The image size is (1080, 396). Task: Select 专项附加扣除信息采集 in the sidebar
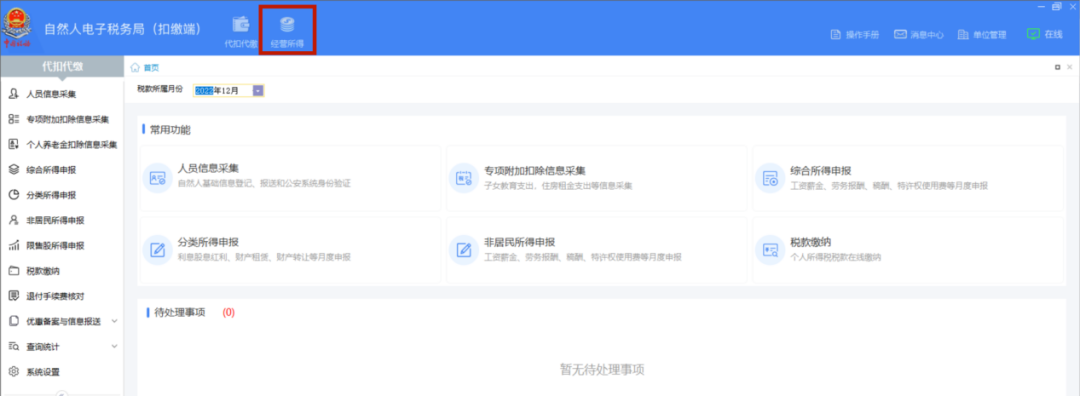(x=62, y=119)
